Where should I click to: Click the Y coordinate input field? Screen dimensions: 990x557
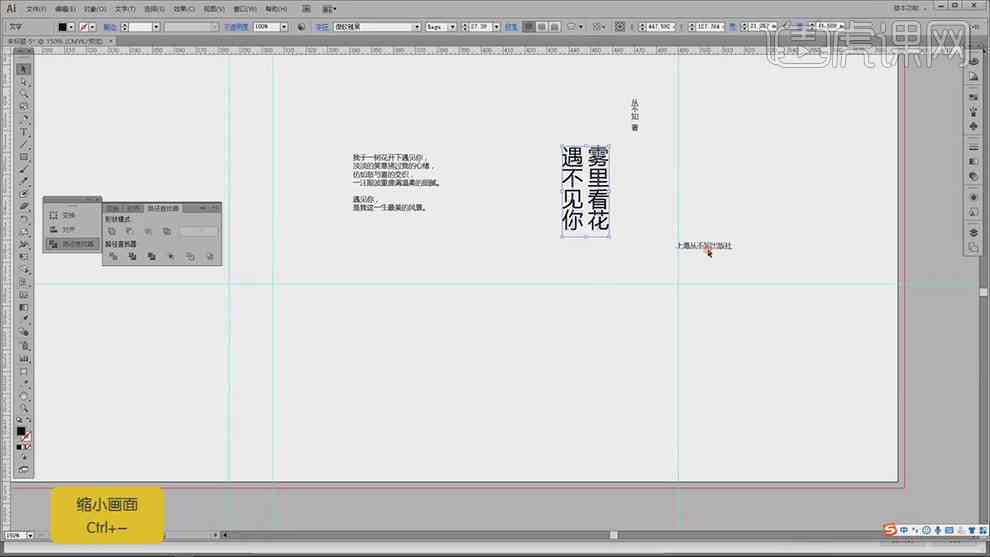click(710, 27)
